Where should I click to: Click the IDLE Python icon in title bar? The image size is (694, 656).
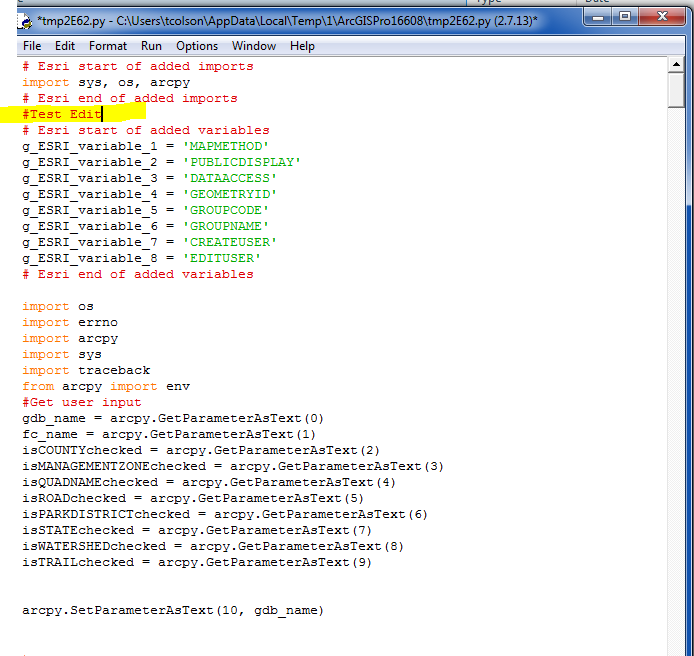[25, 21]
